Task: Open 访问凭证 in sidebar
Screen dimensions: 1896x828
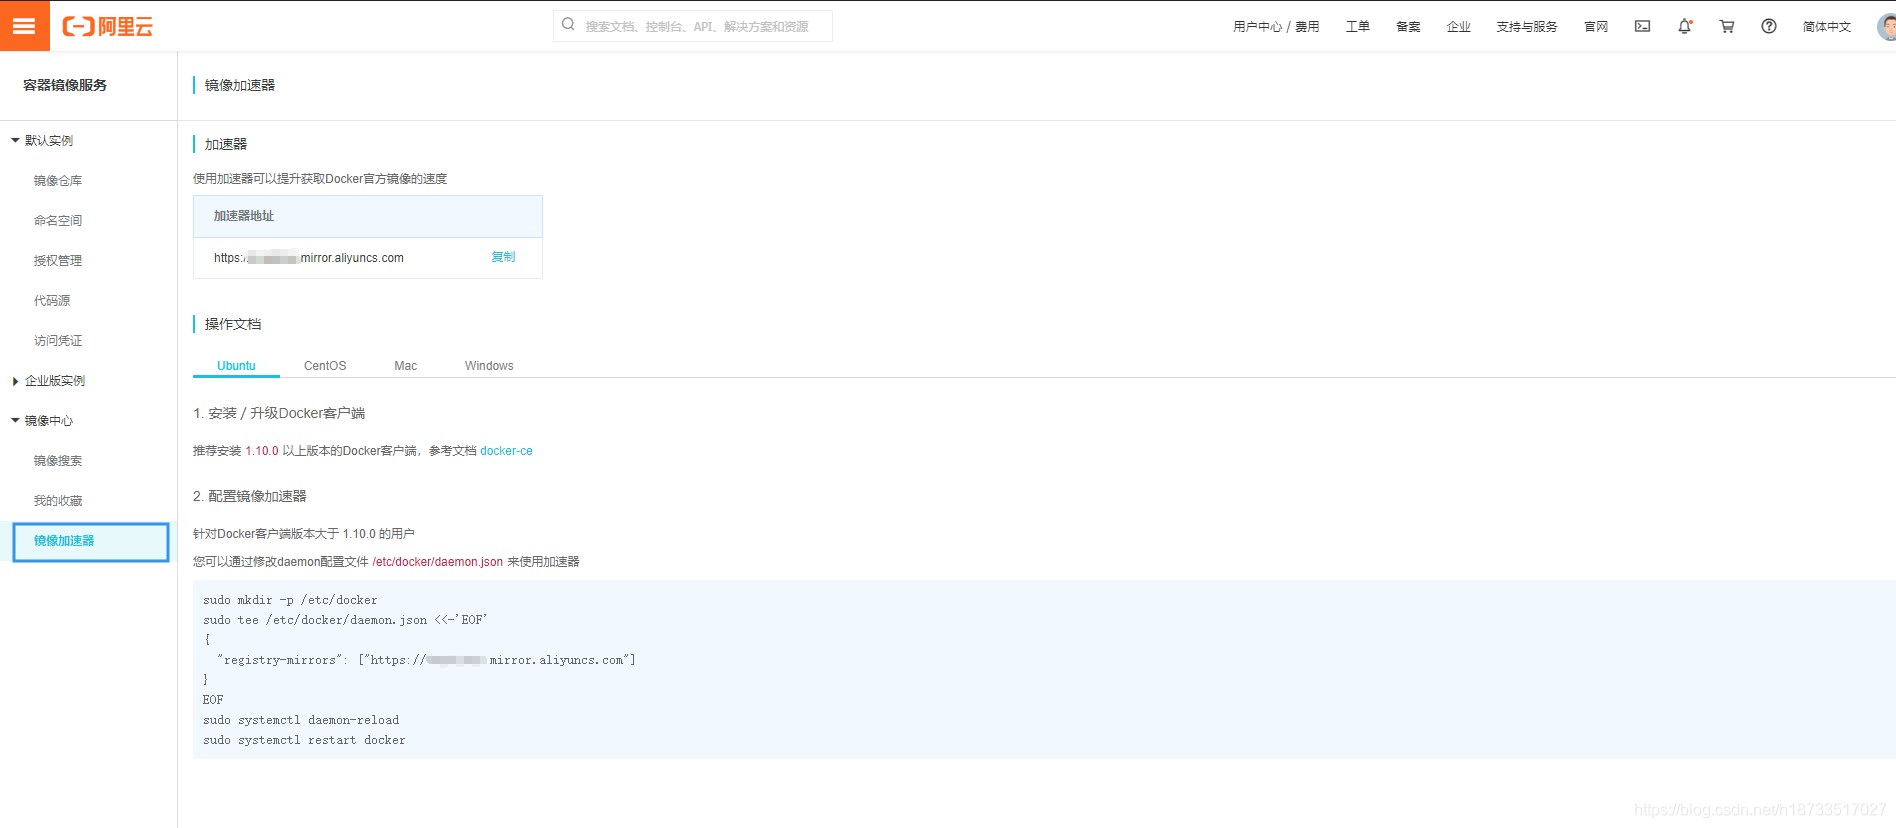Action: [x=58, y=341]
